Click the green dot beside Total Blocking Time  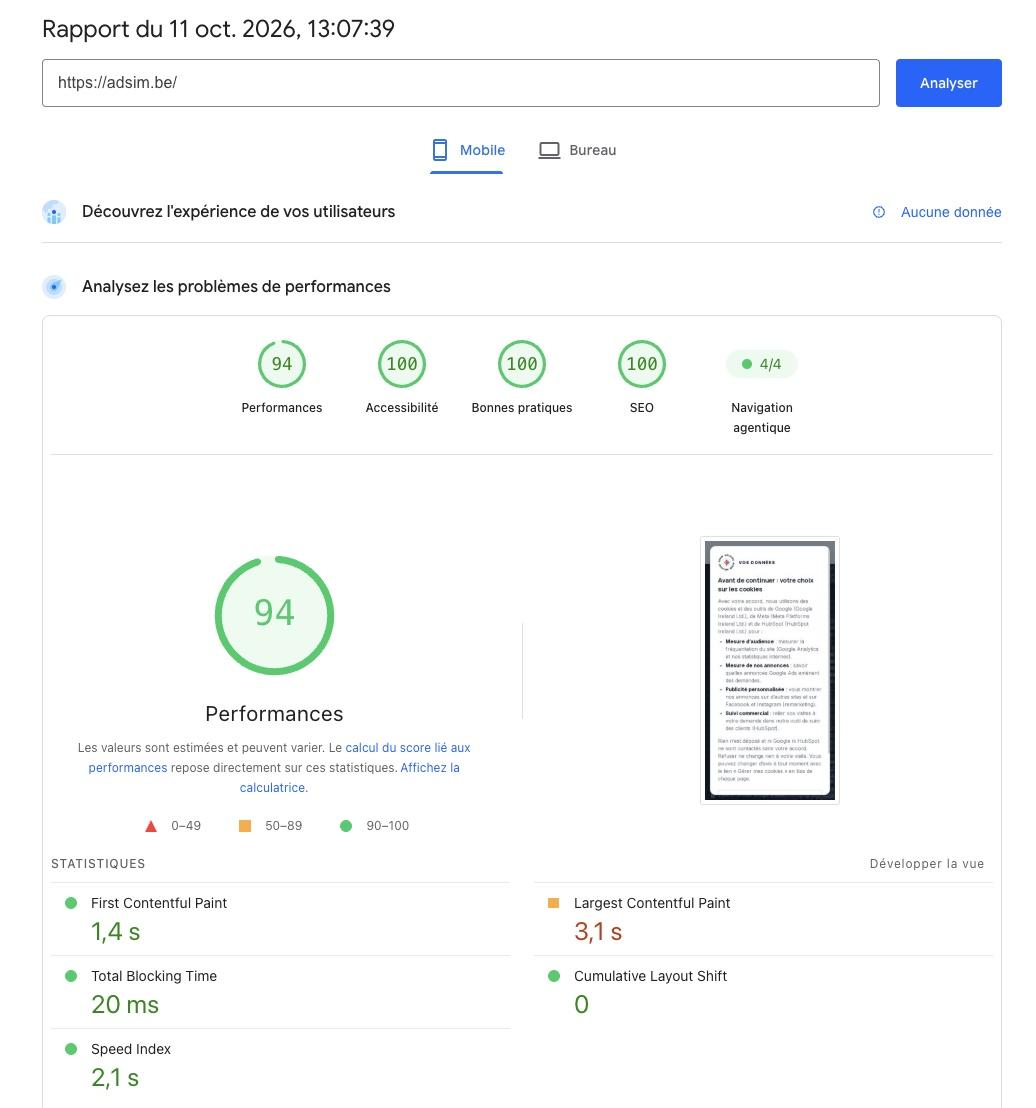[x=71, y=976]
